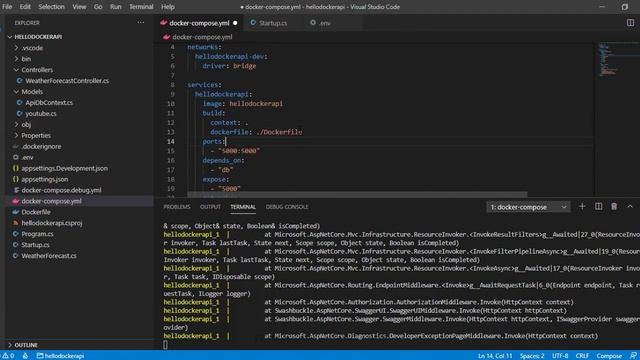Screen dimensions: 640x360
Task: Open the Terminal menu
Action: pos(141,7)
